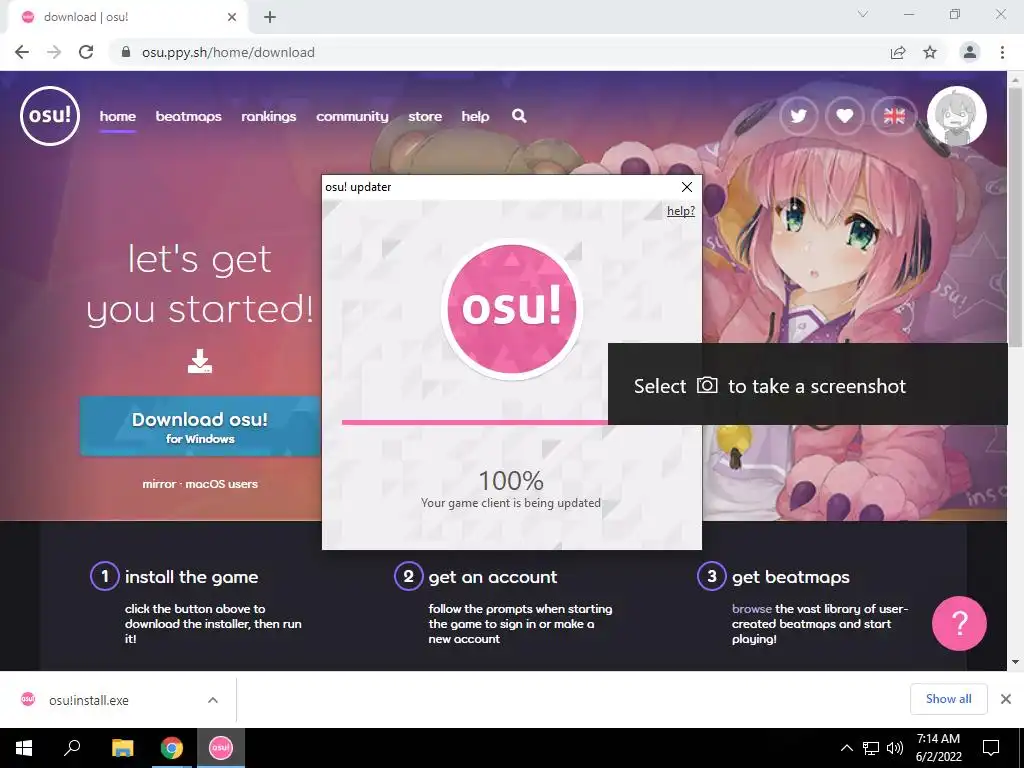This screenshot has width=1024, height=768.
Task: Open the rankings navigation item
Action: click(268, 116)
